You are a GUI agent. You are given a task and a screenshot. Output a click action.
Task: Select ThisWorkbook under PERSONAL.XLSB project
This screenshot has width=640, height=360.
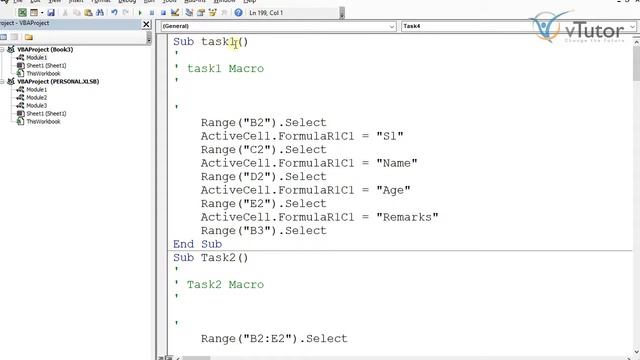click(43, 122)
